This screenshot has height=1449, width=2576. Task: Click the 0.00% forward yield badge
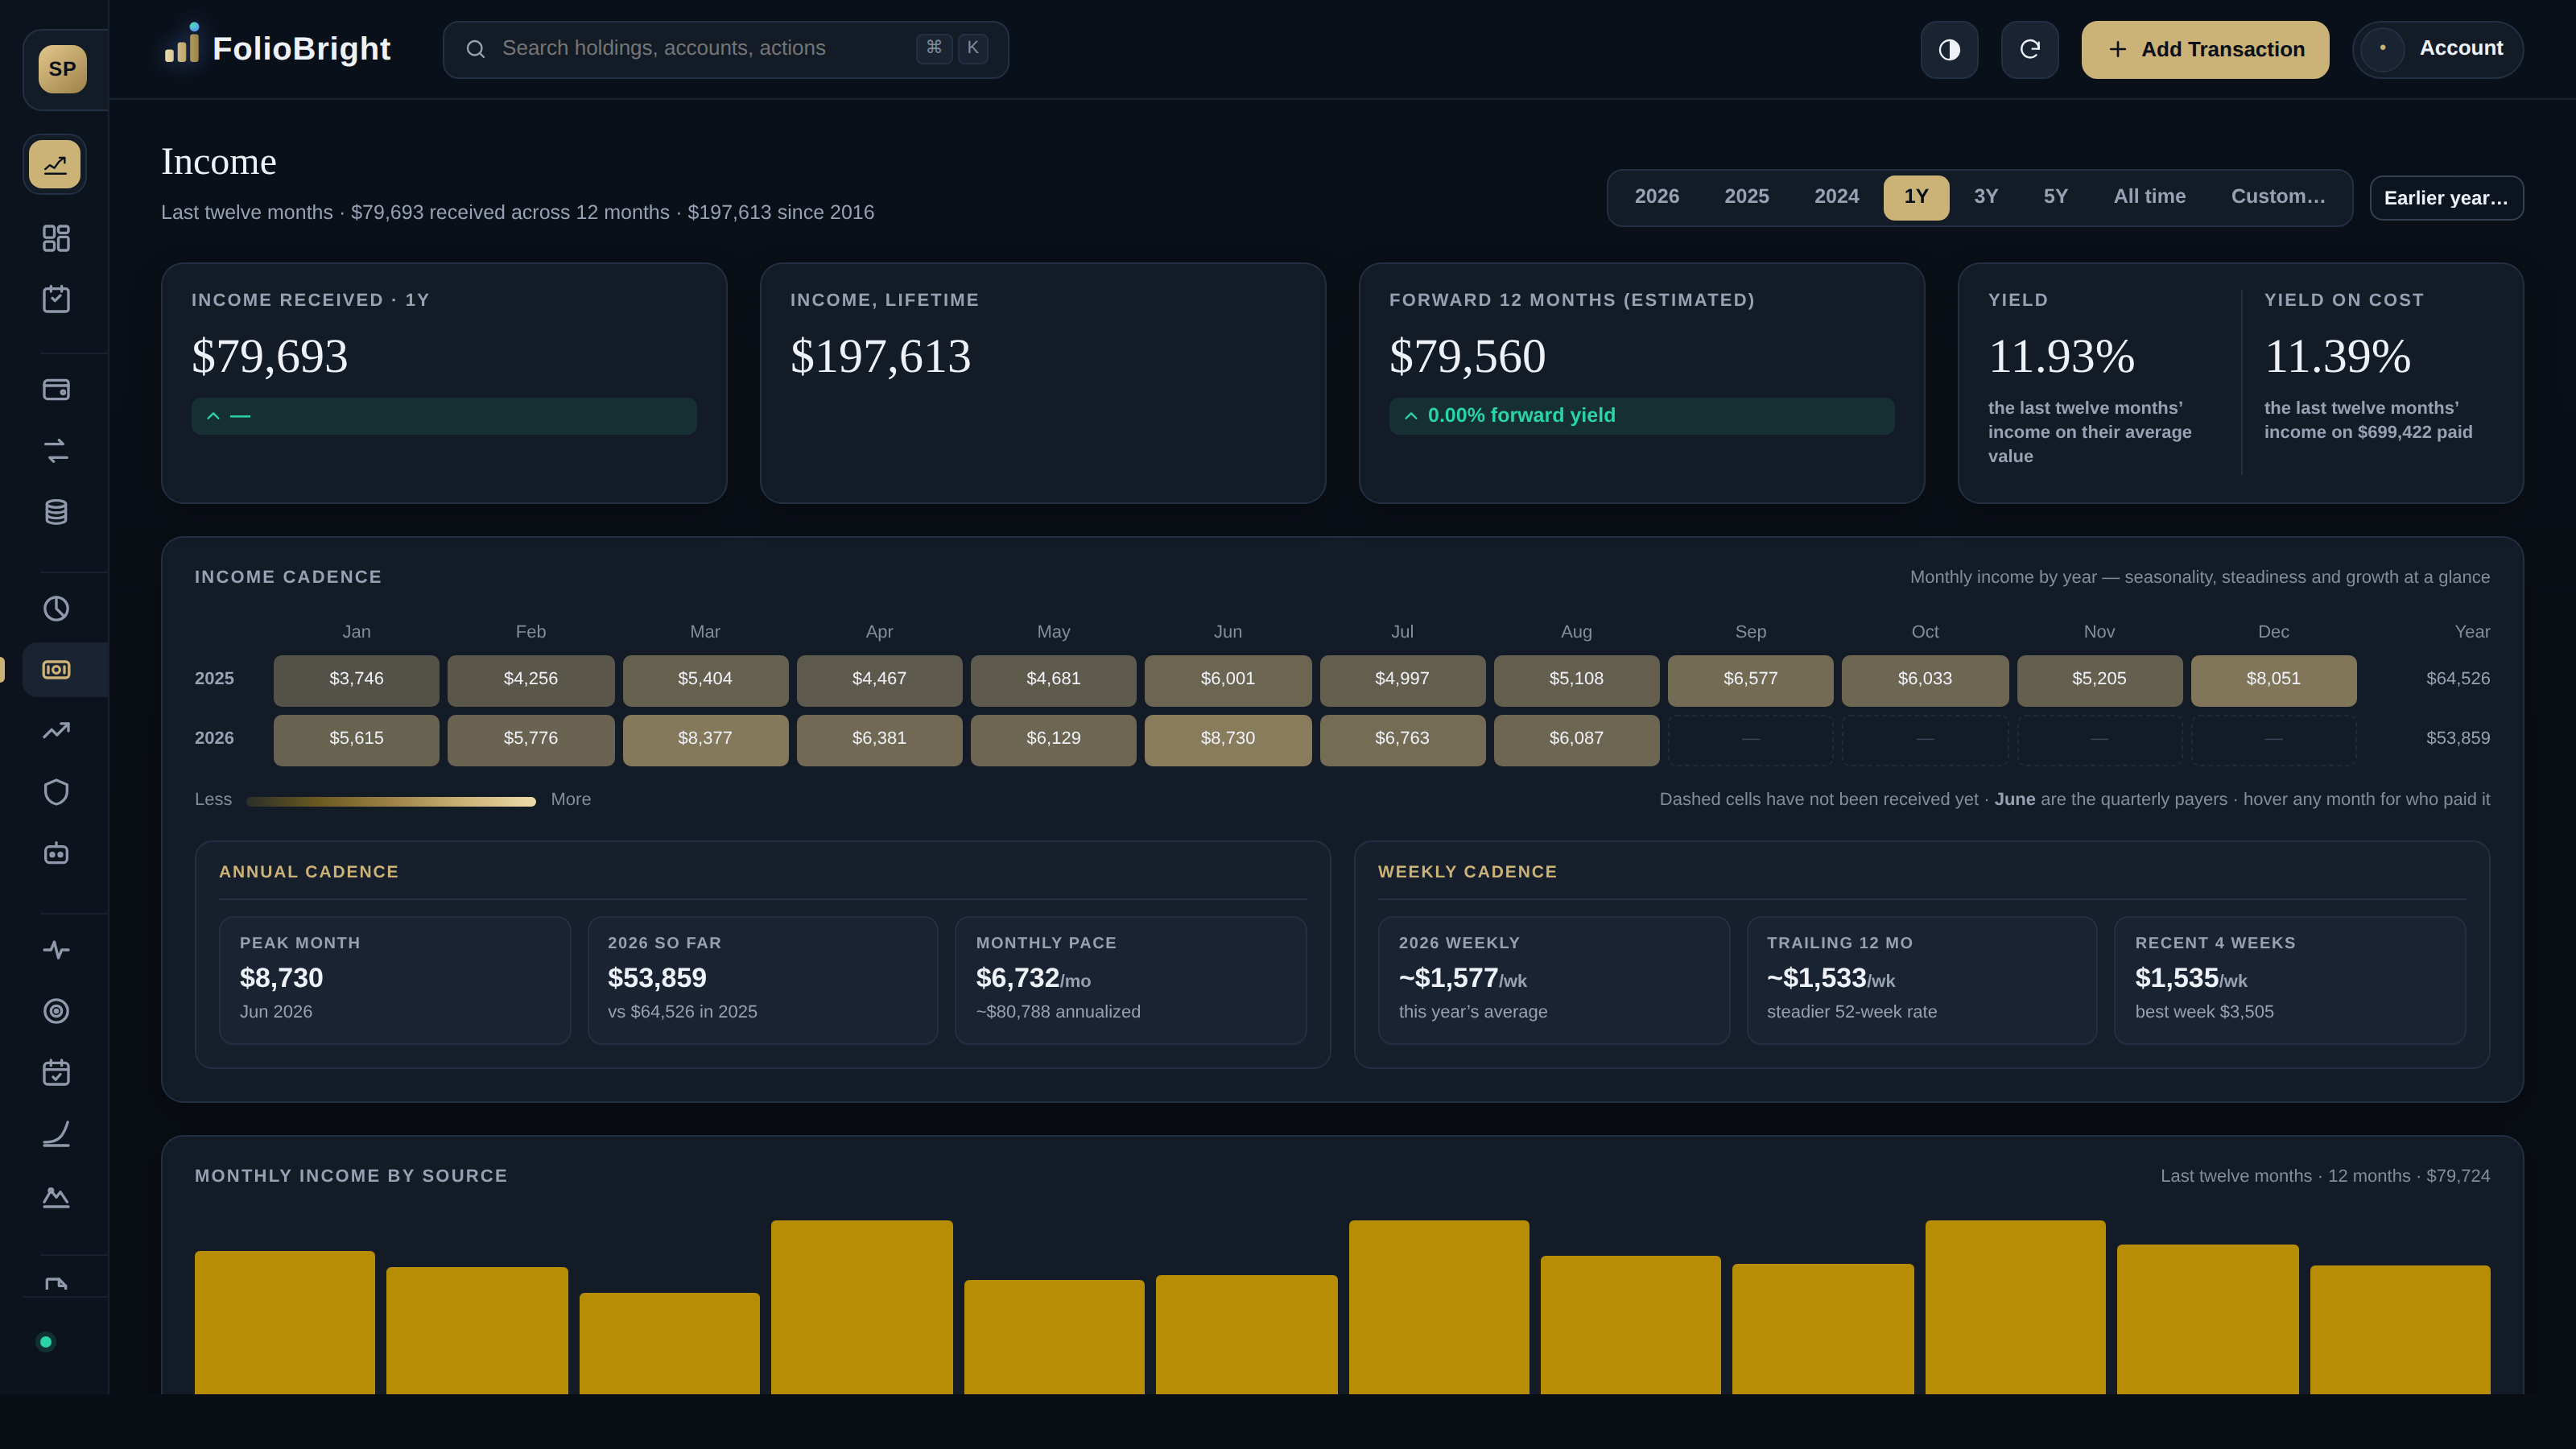[x=1641, y=416]
